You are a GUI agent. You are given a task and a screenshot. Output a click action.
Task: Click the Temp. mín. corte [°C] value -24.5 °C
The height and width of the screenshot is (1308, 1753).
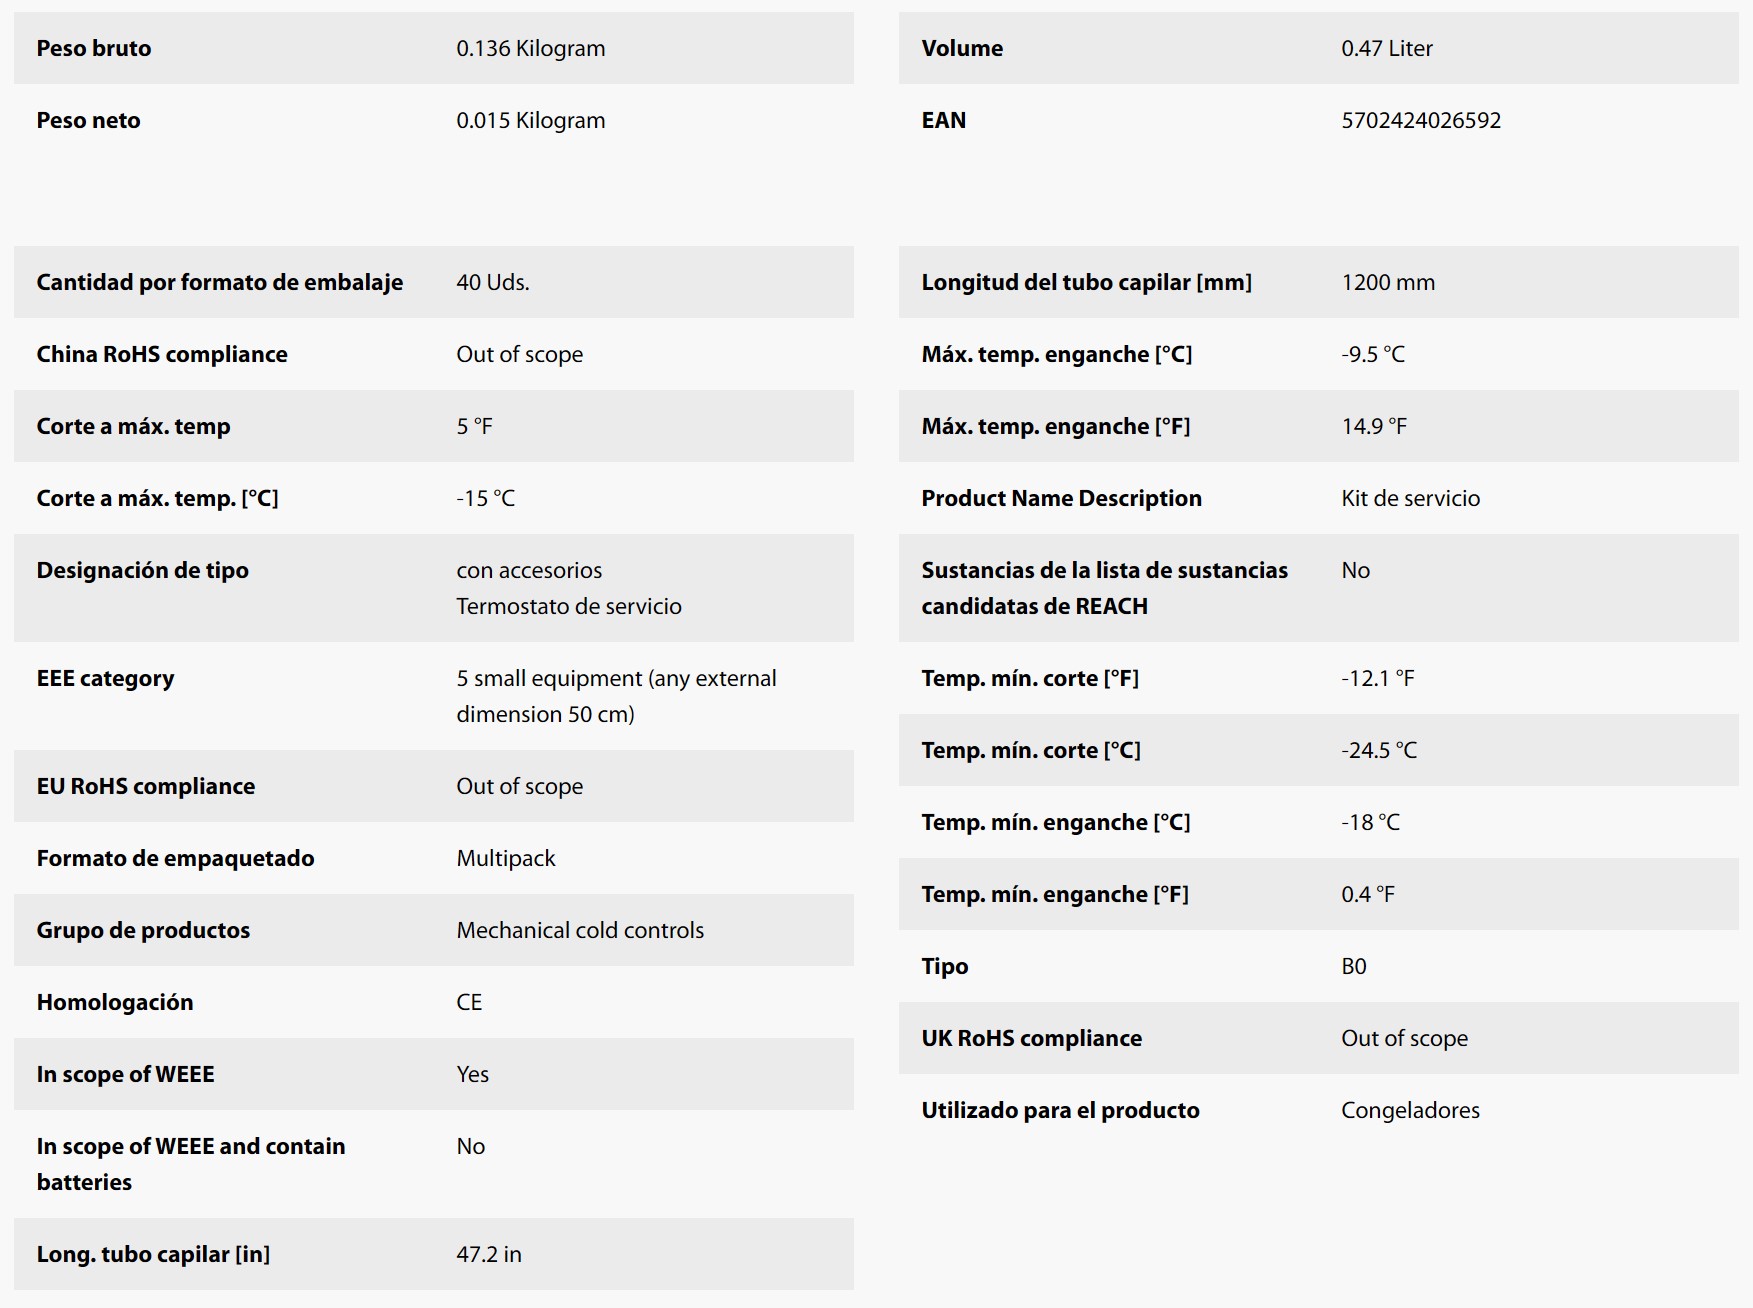click(x=1378, y=750)
